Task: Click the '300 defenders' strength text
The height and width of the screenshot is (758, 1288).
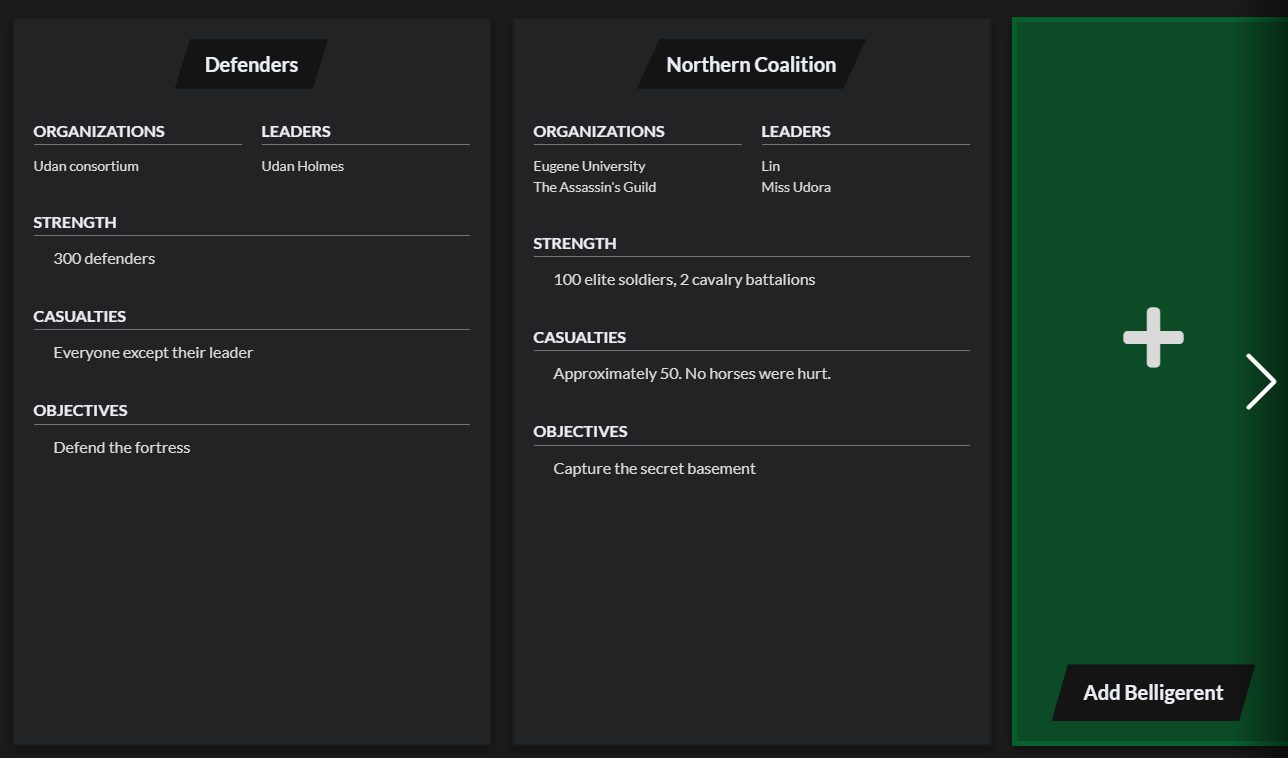Action: tap(104, 258)
